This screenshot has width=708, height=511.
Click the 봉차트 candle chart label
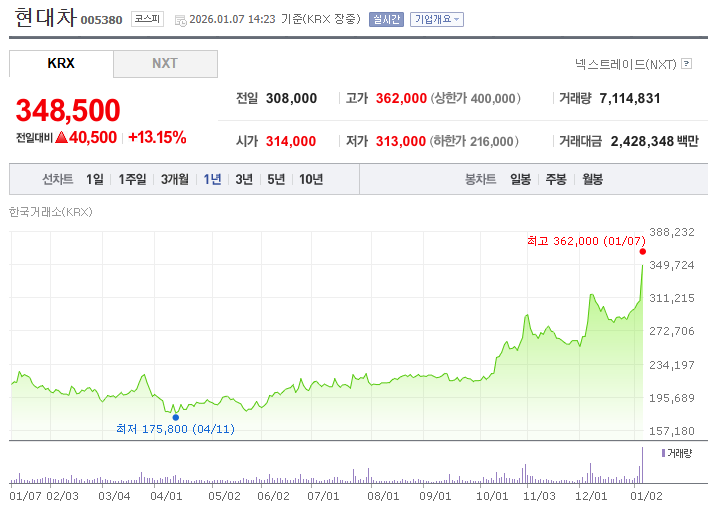point(480,179)
